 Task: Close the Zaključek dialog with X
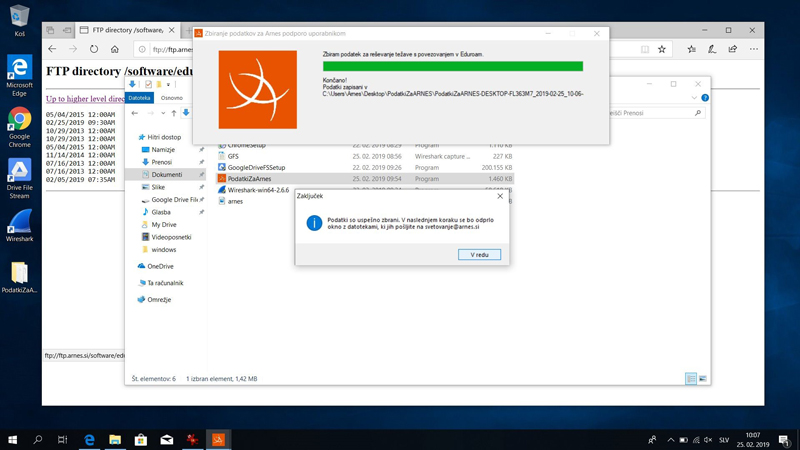(x=500, y=196)
